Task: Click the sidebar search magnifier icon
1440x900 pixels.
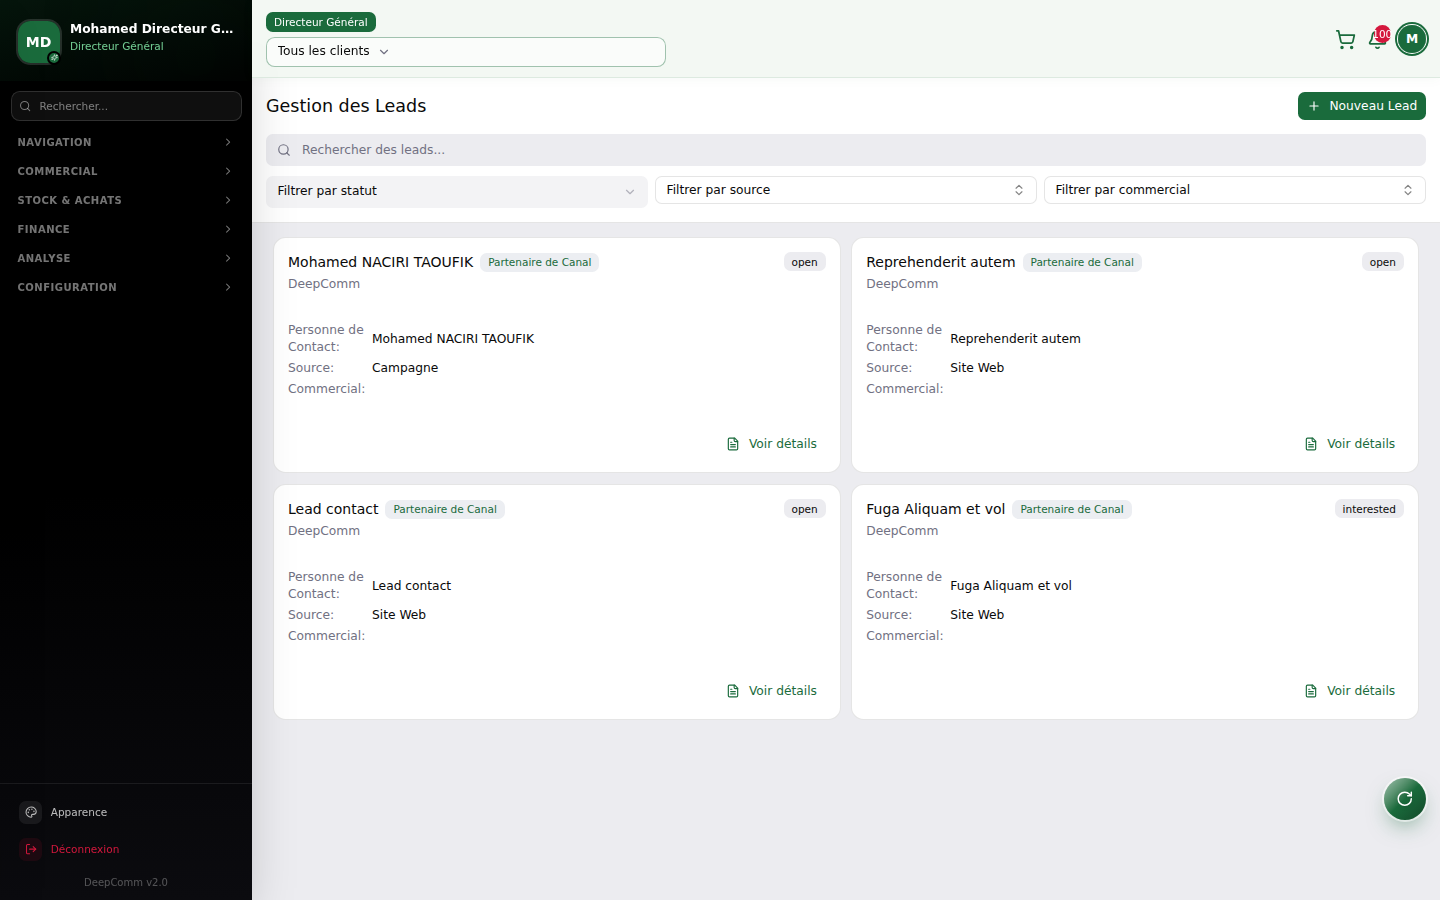Action: click(25, 106)
